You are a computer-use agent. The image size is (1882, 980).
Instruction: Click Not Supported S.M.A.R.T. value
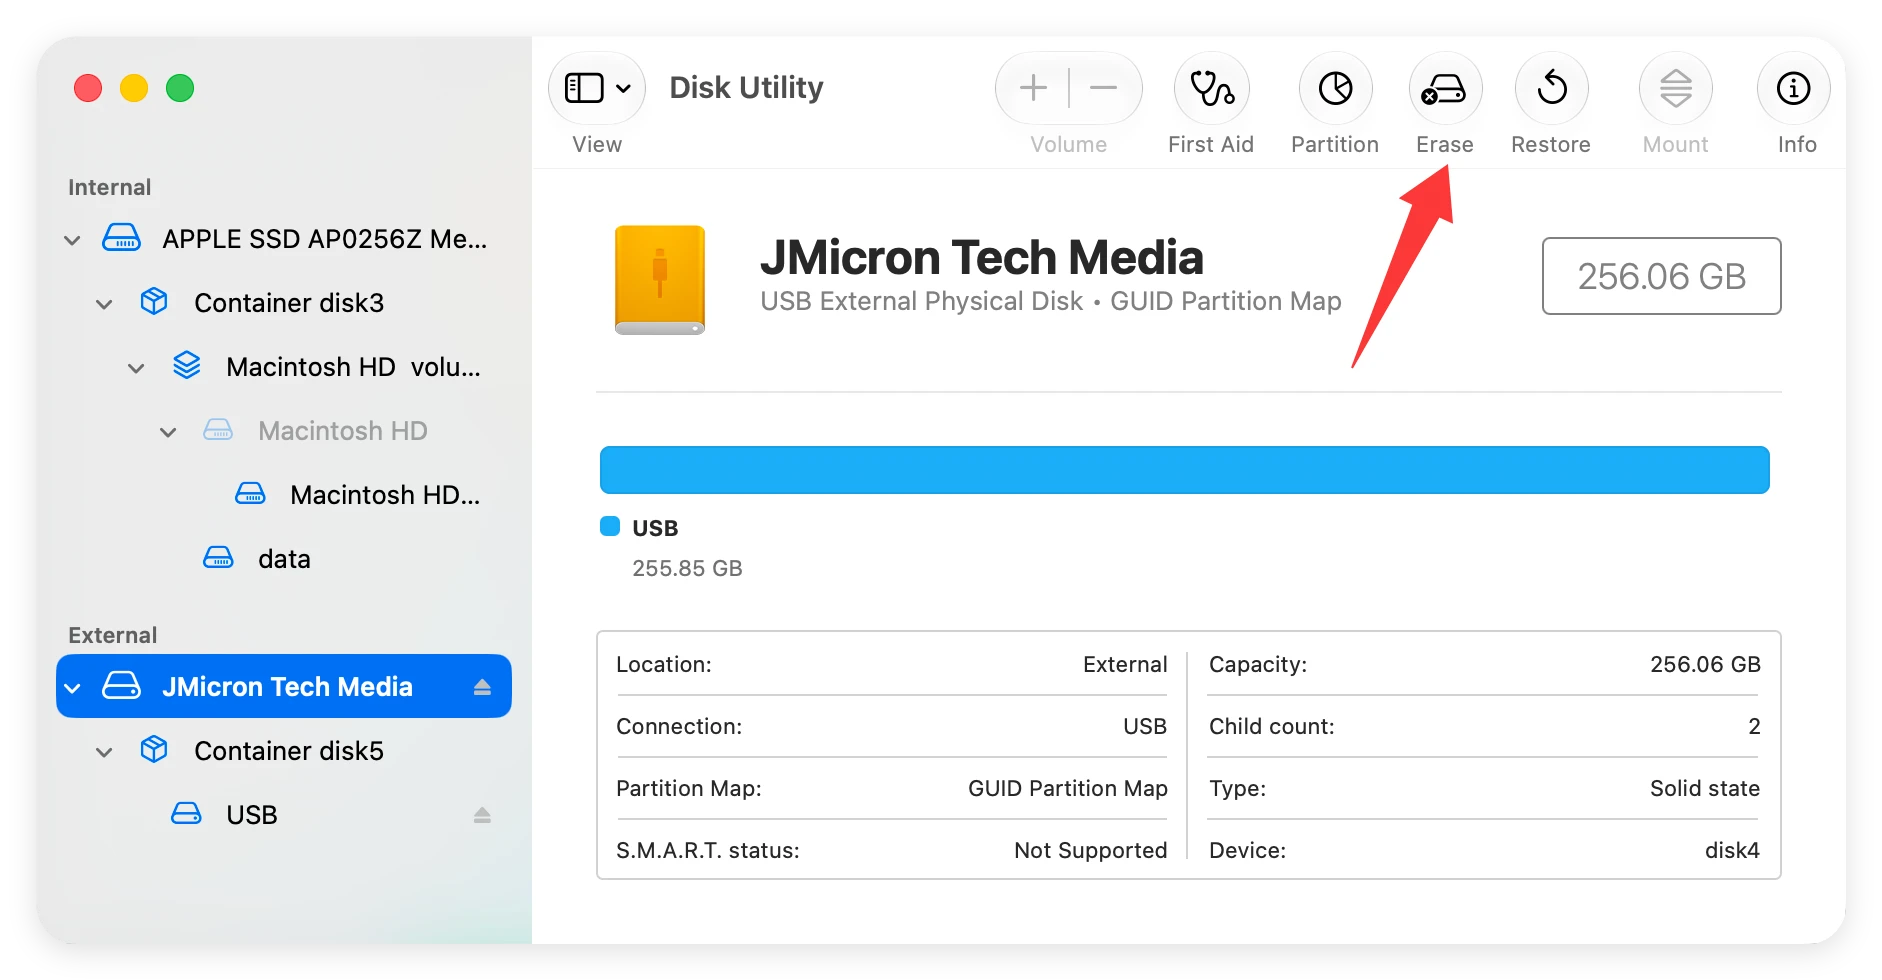point(1090,850)
